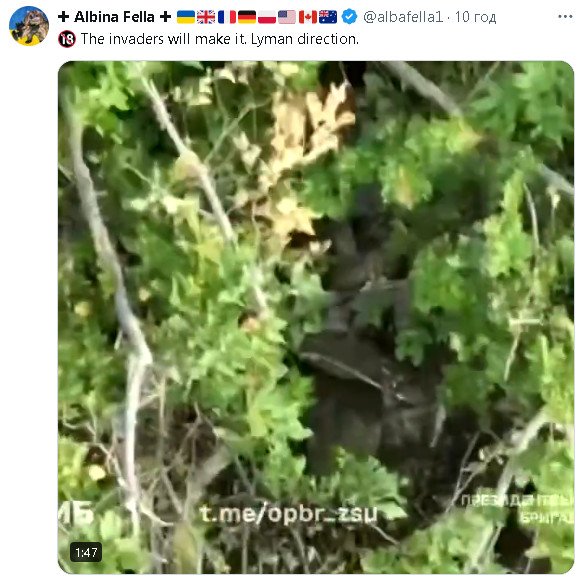Viewport: 580px width, 580px height.
Task: Click the Germany flag emoji
Action: pos(247,17)
